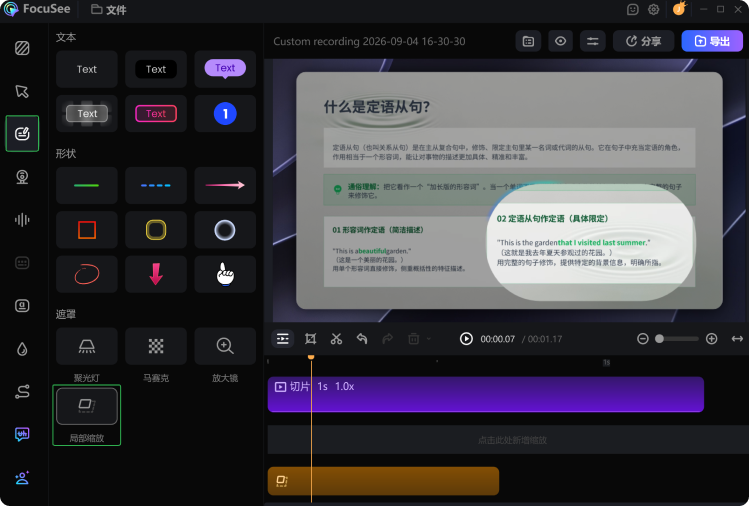
Task: Open the adjustment sliders settings button
Action: (x=592, y=42)
